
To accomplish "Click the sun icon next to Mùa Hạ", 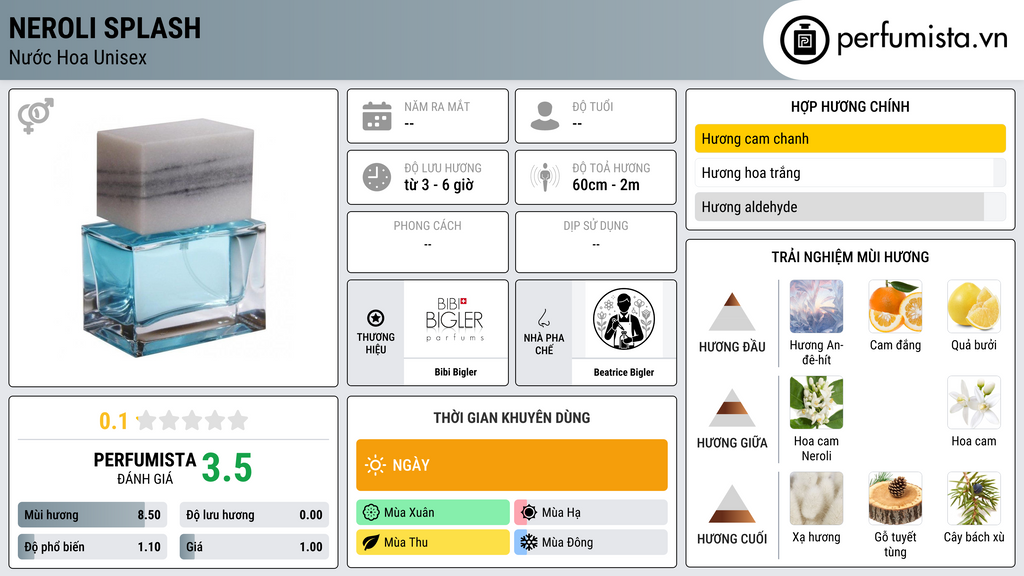I will pos(529,512).
